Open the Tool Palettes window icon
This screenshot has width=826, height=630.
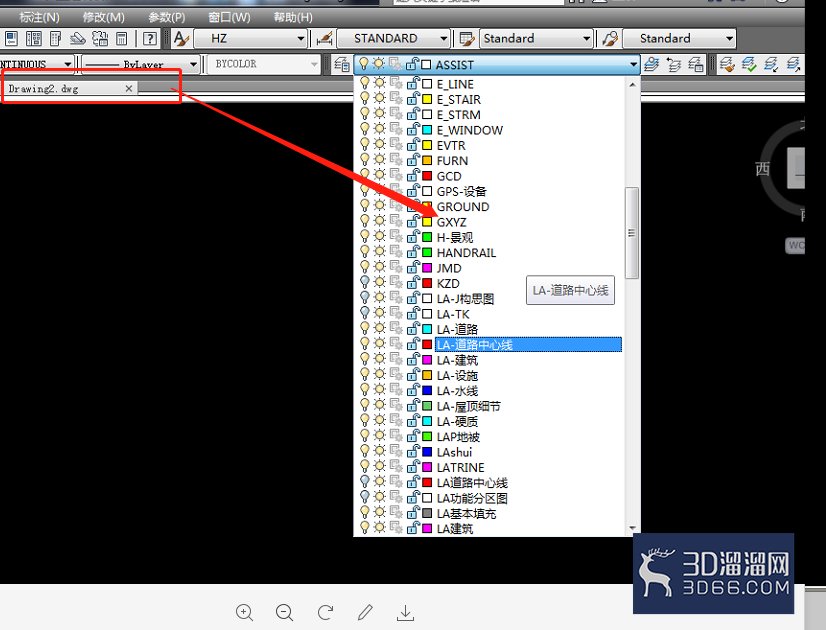click(55, 38)
